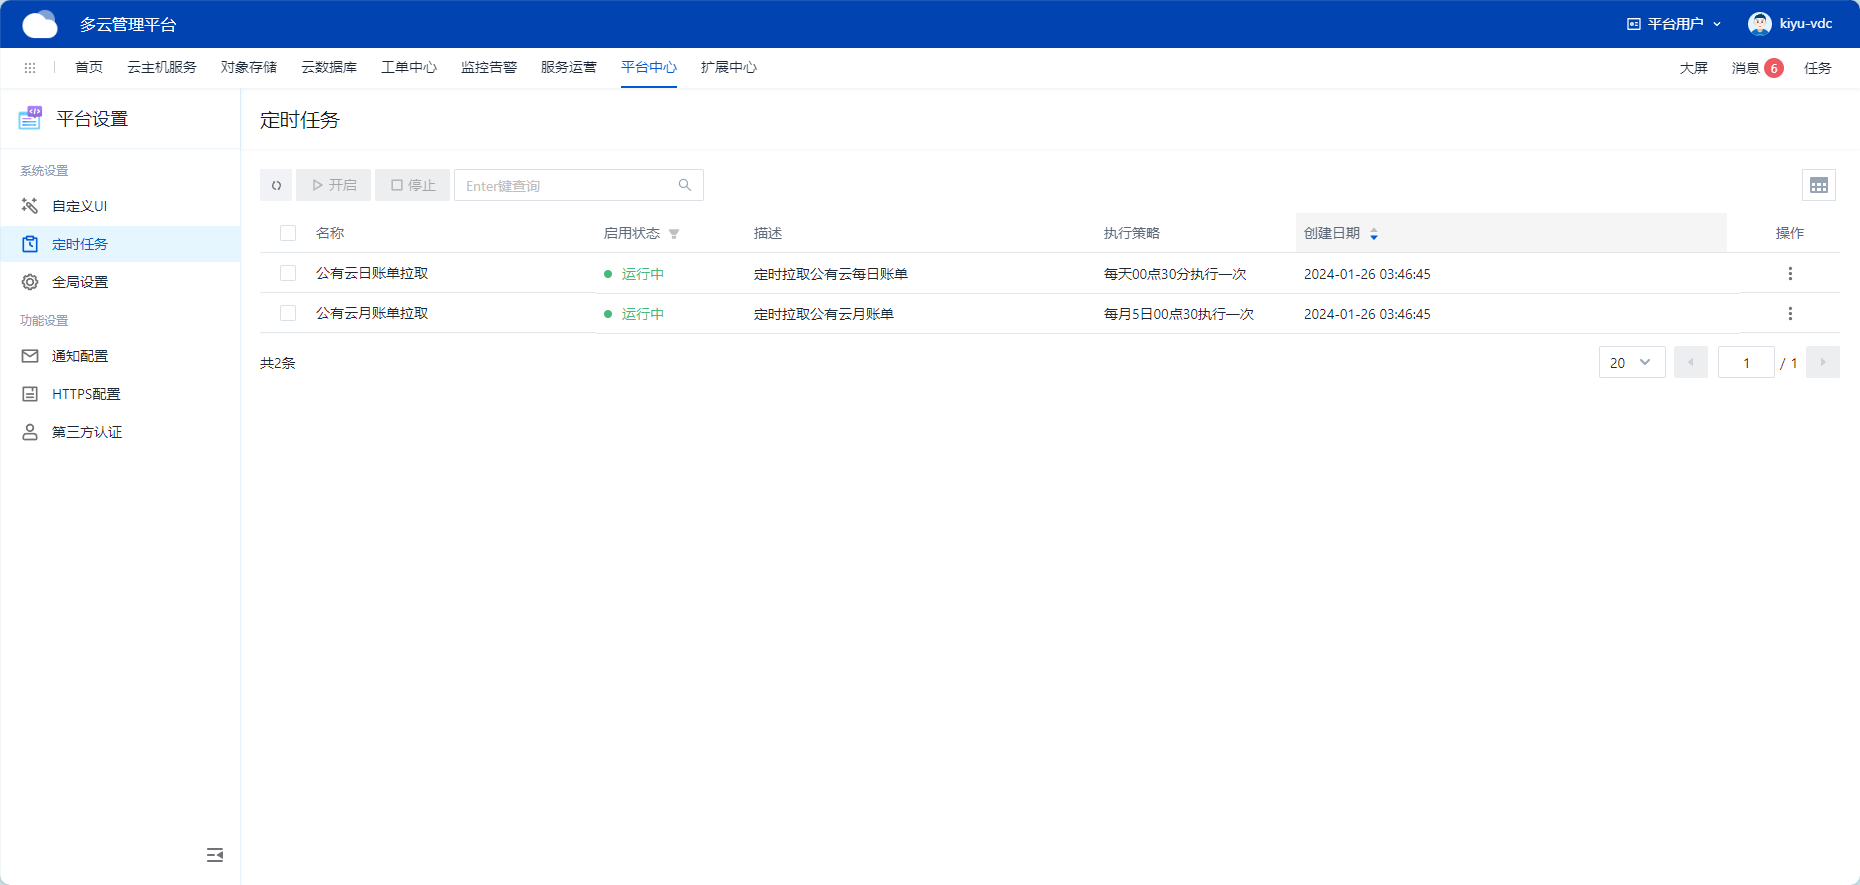The height and width of the screenshot is (885, 1860).
Task: Click the 停止 button
Action: [x=412, y=185]
